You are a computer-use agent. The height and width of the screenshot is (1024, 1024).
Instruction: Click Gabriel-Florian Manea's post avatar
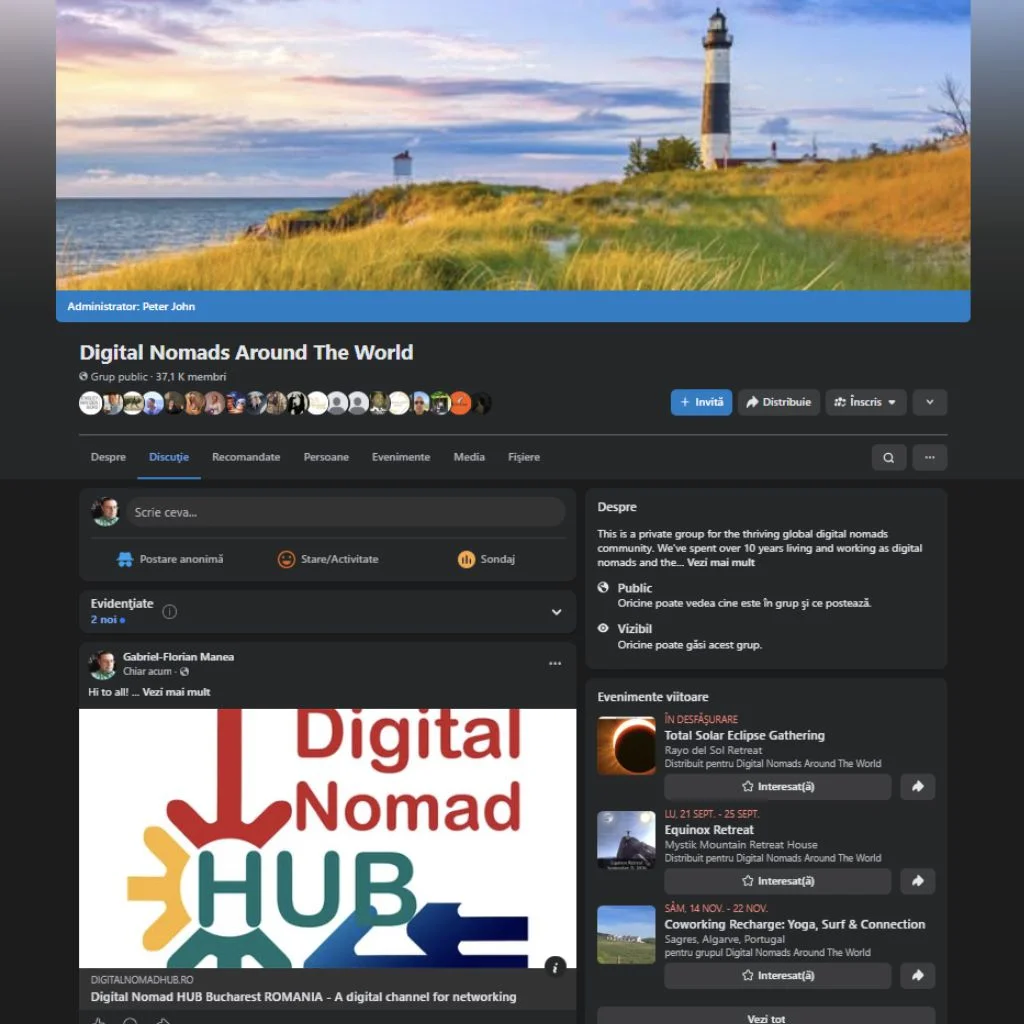pyautogui.click(x=103, y=664)
